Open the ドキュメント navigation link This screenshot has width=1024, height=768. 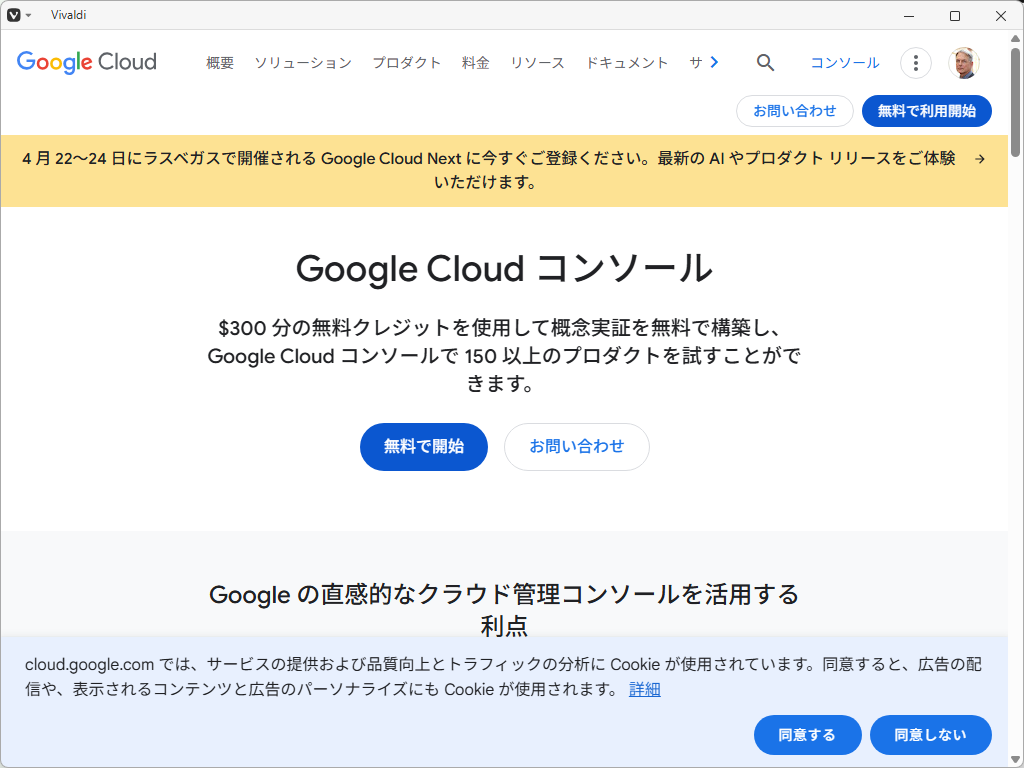point(627,62)
